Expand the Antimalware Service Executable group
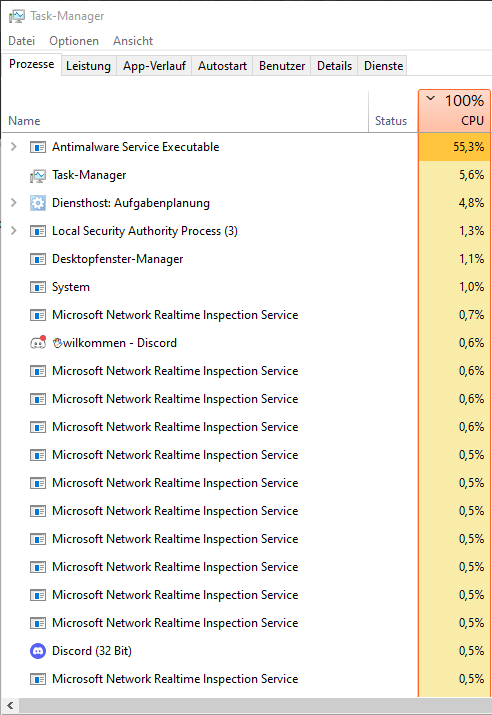The image size is (492, 715). click(x=14, y=147)
